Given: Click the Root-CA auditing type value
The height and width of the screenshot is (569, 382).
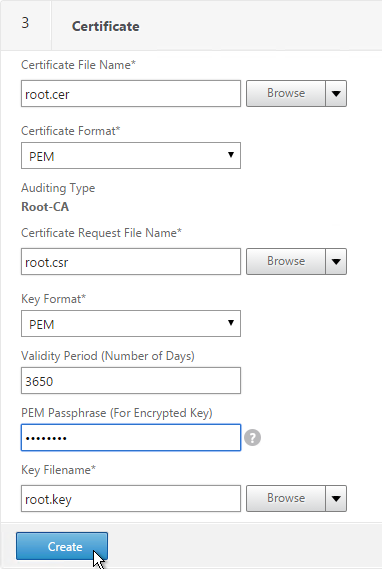Looking at the screenshot, I should pos(45,207).
